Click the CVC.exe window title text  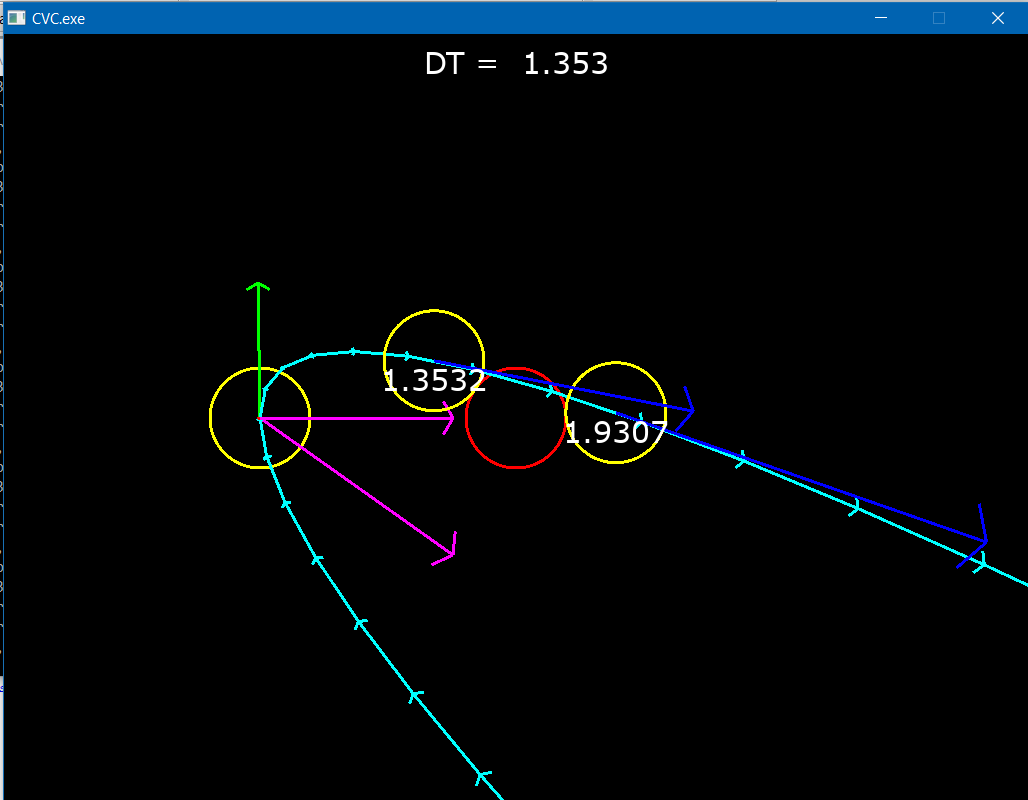(58, 19)
